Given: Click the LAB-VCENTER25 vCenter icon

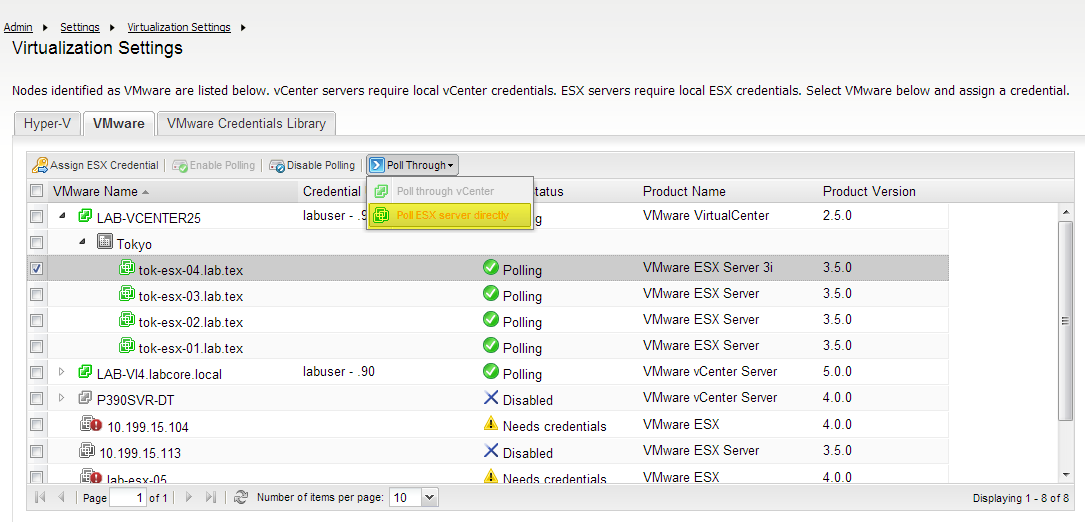Looking at the screenshot, I should point(85,216).
